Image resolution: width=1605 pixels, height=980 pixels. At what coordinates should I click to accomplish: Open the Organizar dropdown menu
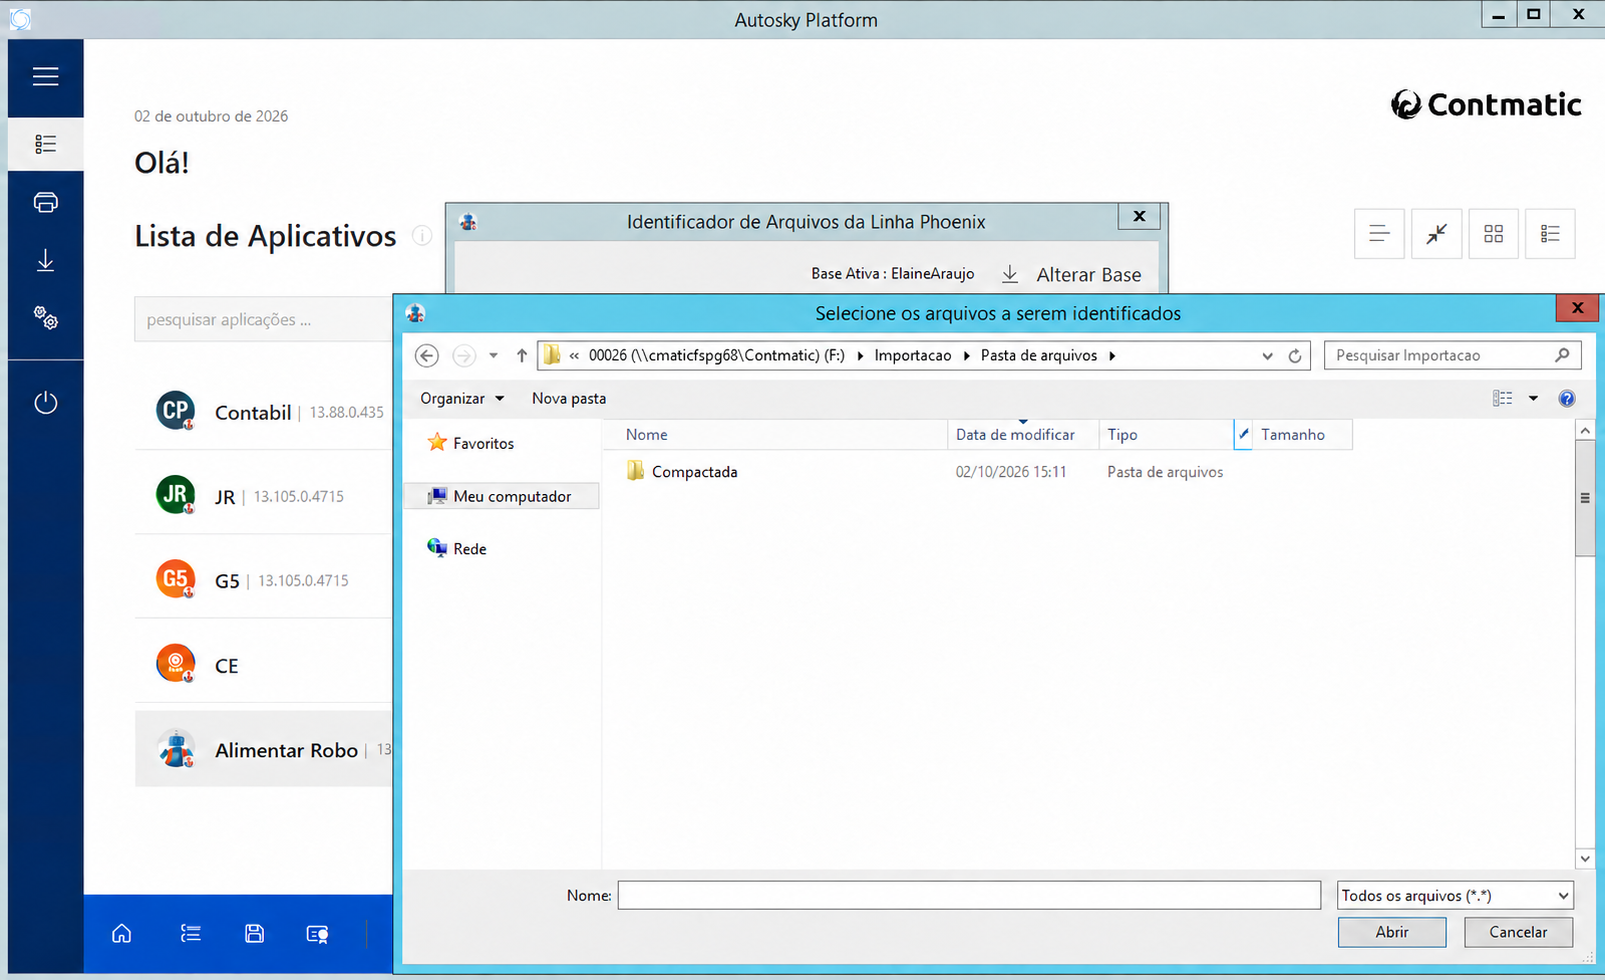click(462, 399)
